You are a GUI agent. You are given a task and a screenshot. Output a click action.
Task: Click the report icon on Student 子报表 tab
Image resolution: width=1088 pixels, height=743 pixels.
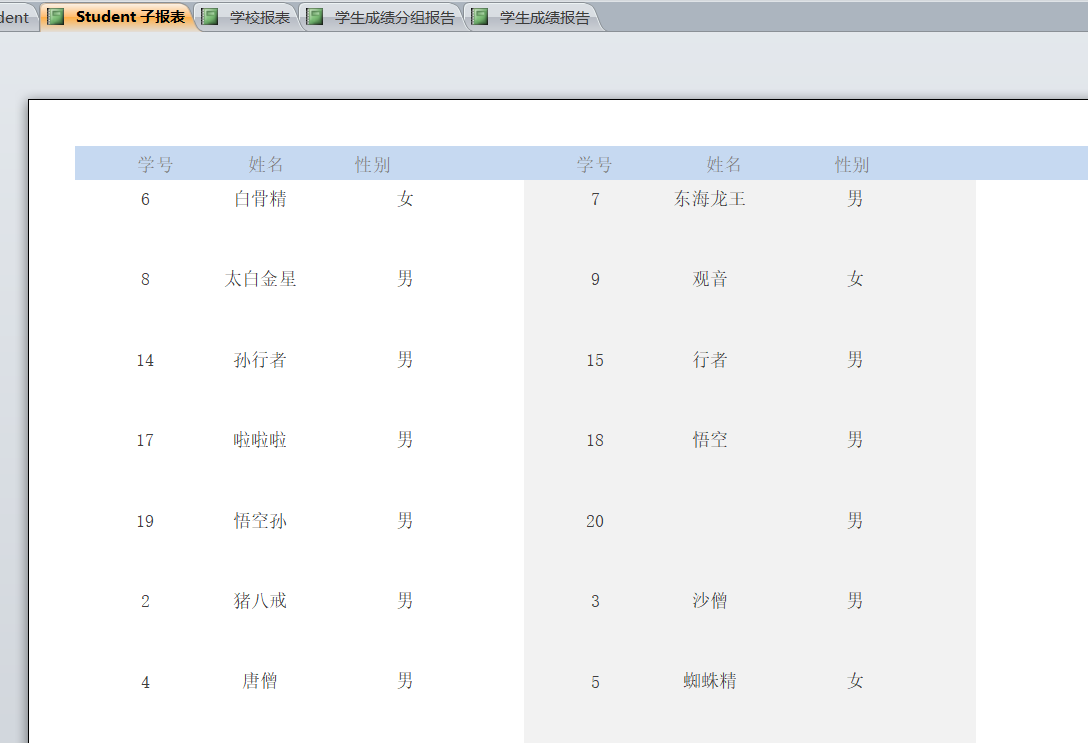[56, 17]
